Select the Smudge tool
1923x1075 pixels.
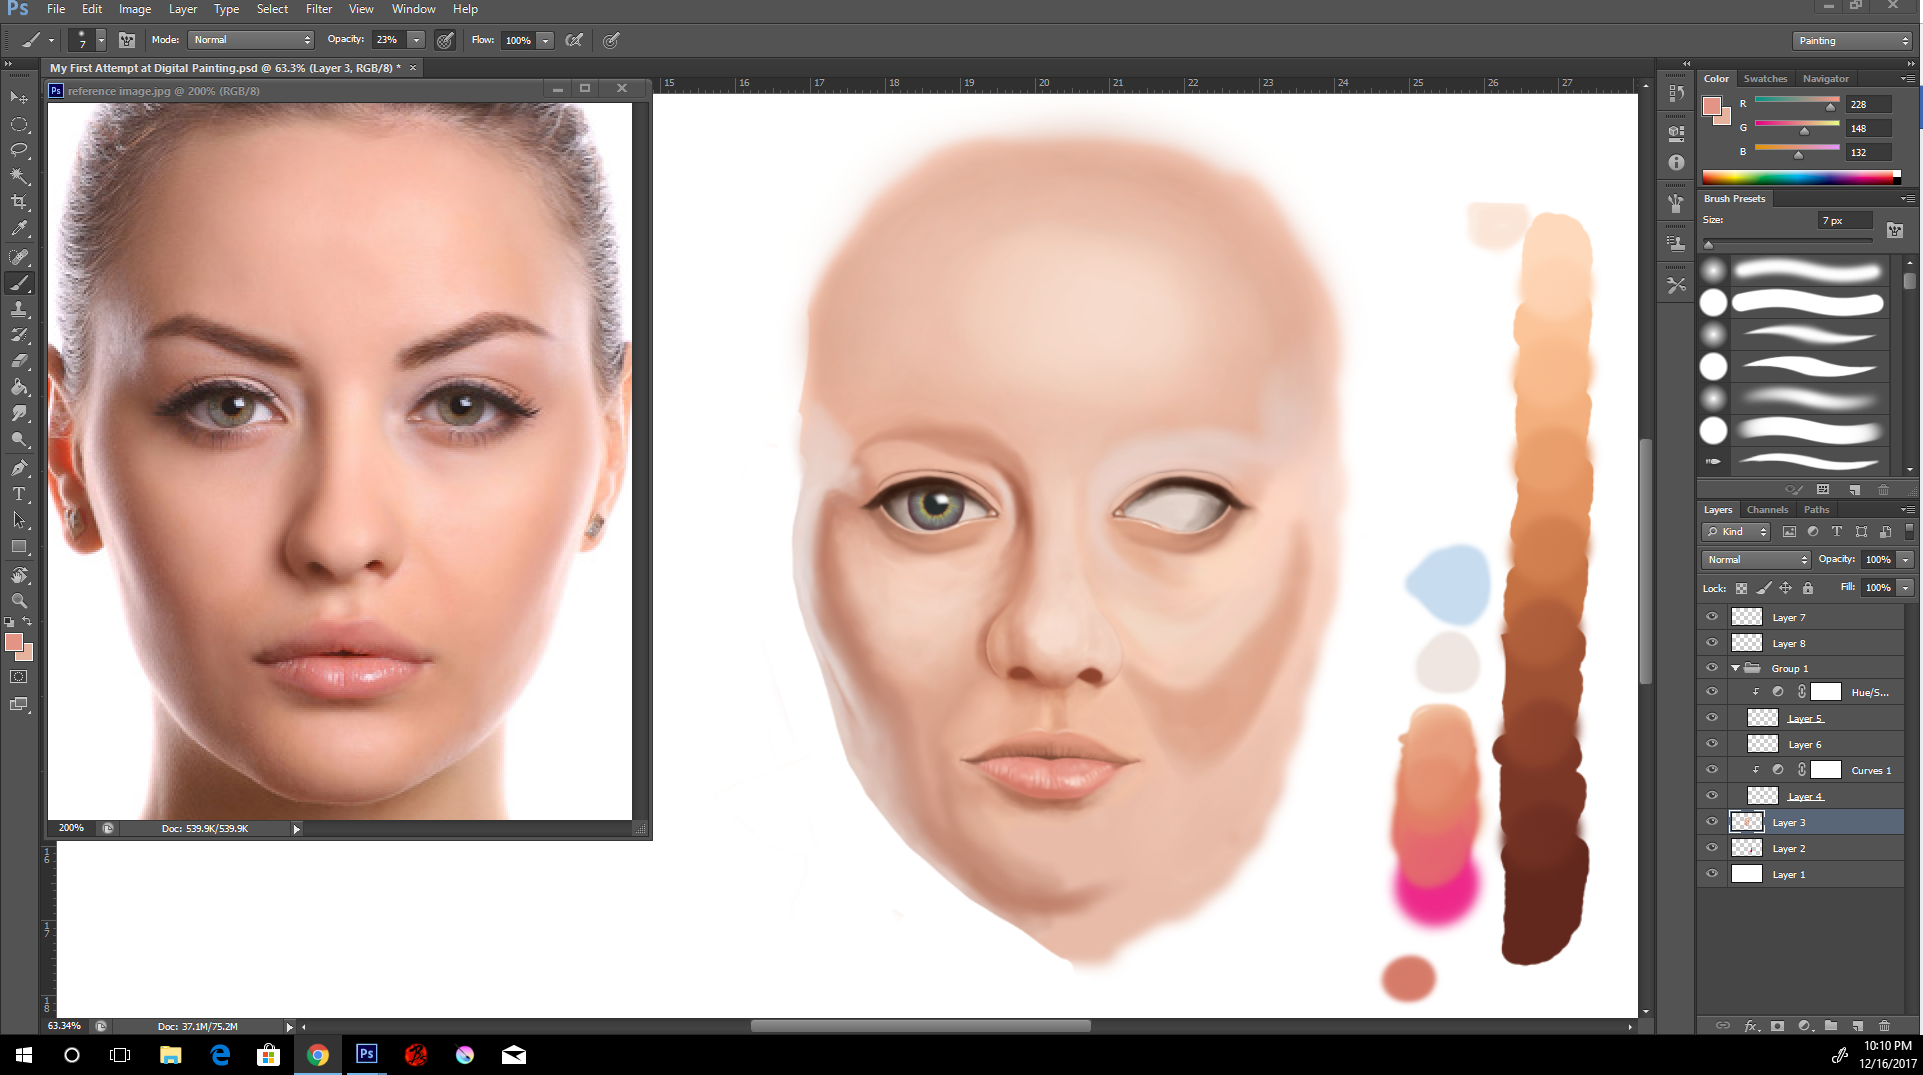click(x=19, y=413)
